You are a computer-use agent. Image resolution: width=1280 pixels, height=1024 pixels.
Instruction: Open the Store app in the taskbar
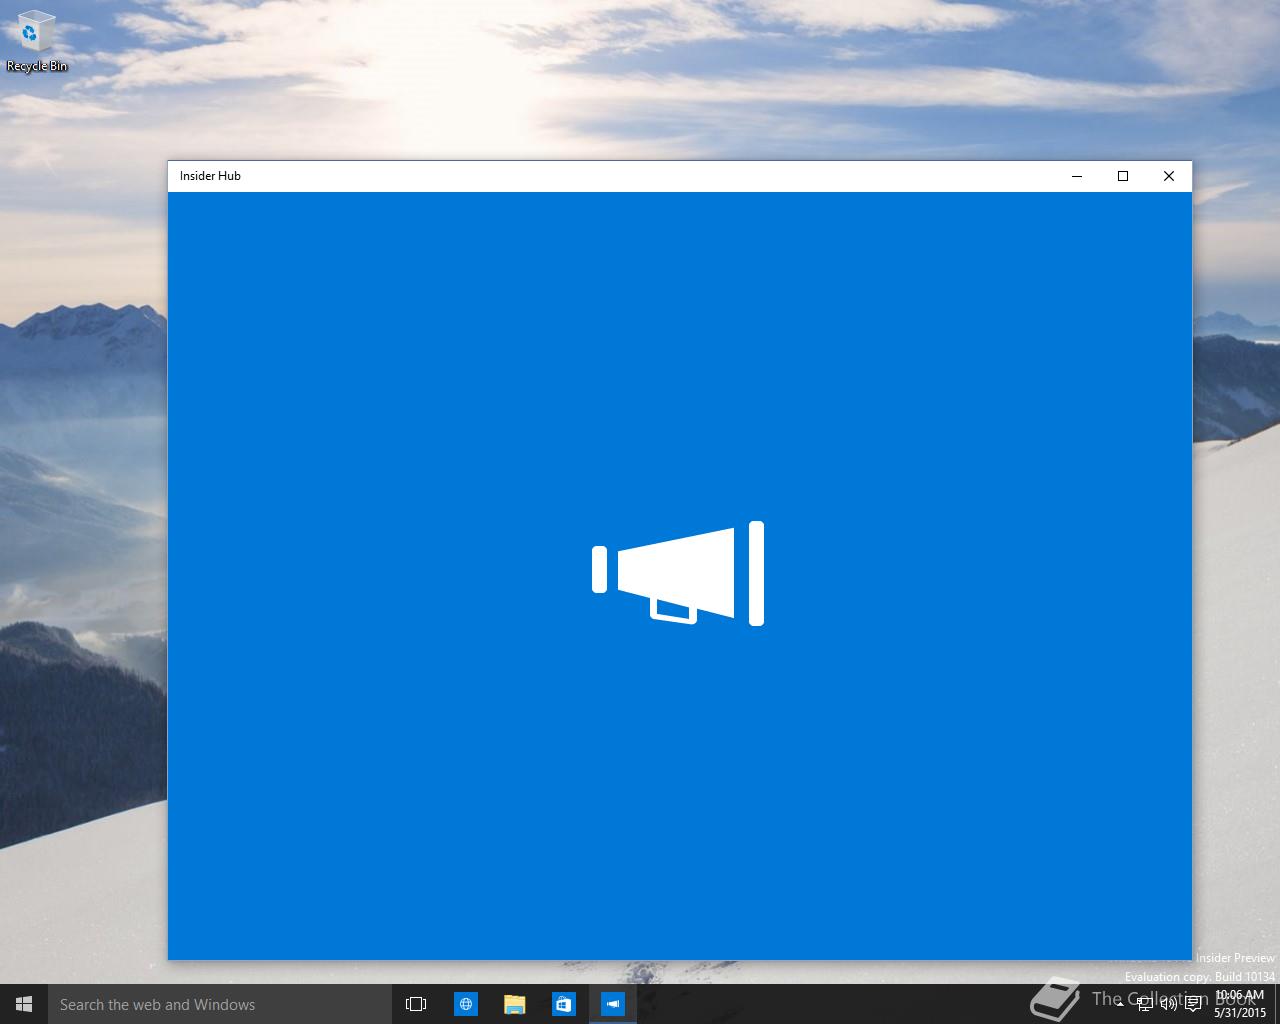[x=563, y=1004]
